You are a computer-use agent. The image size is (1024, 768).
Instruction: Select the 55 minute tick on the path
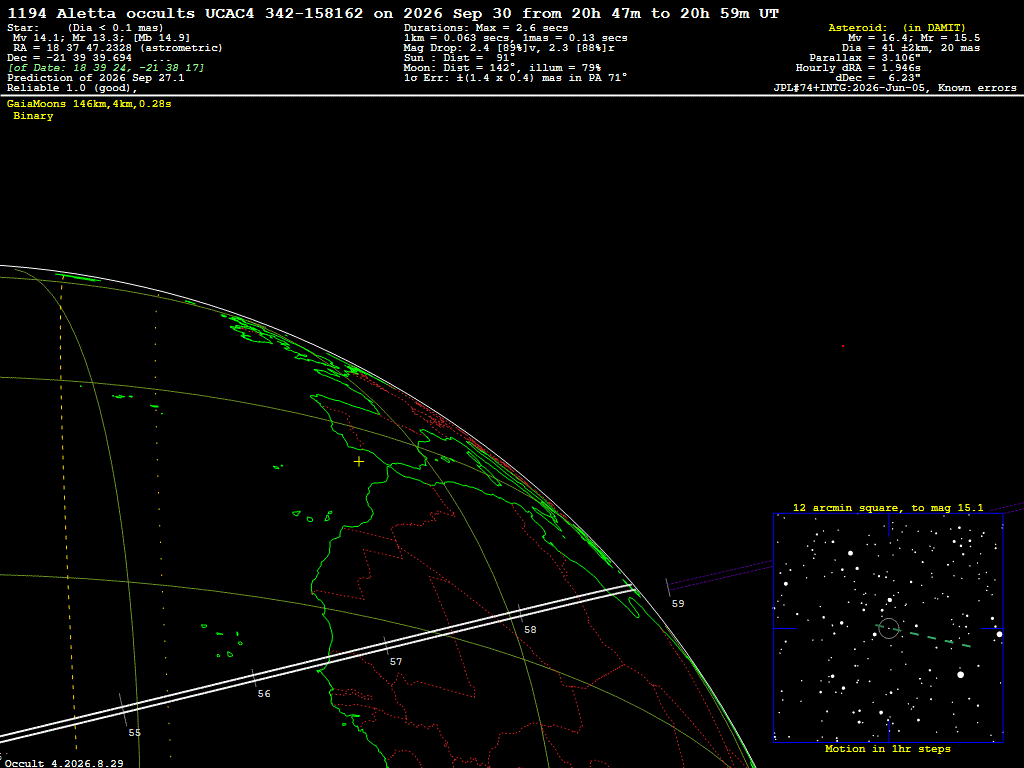coord(123,710)
